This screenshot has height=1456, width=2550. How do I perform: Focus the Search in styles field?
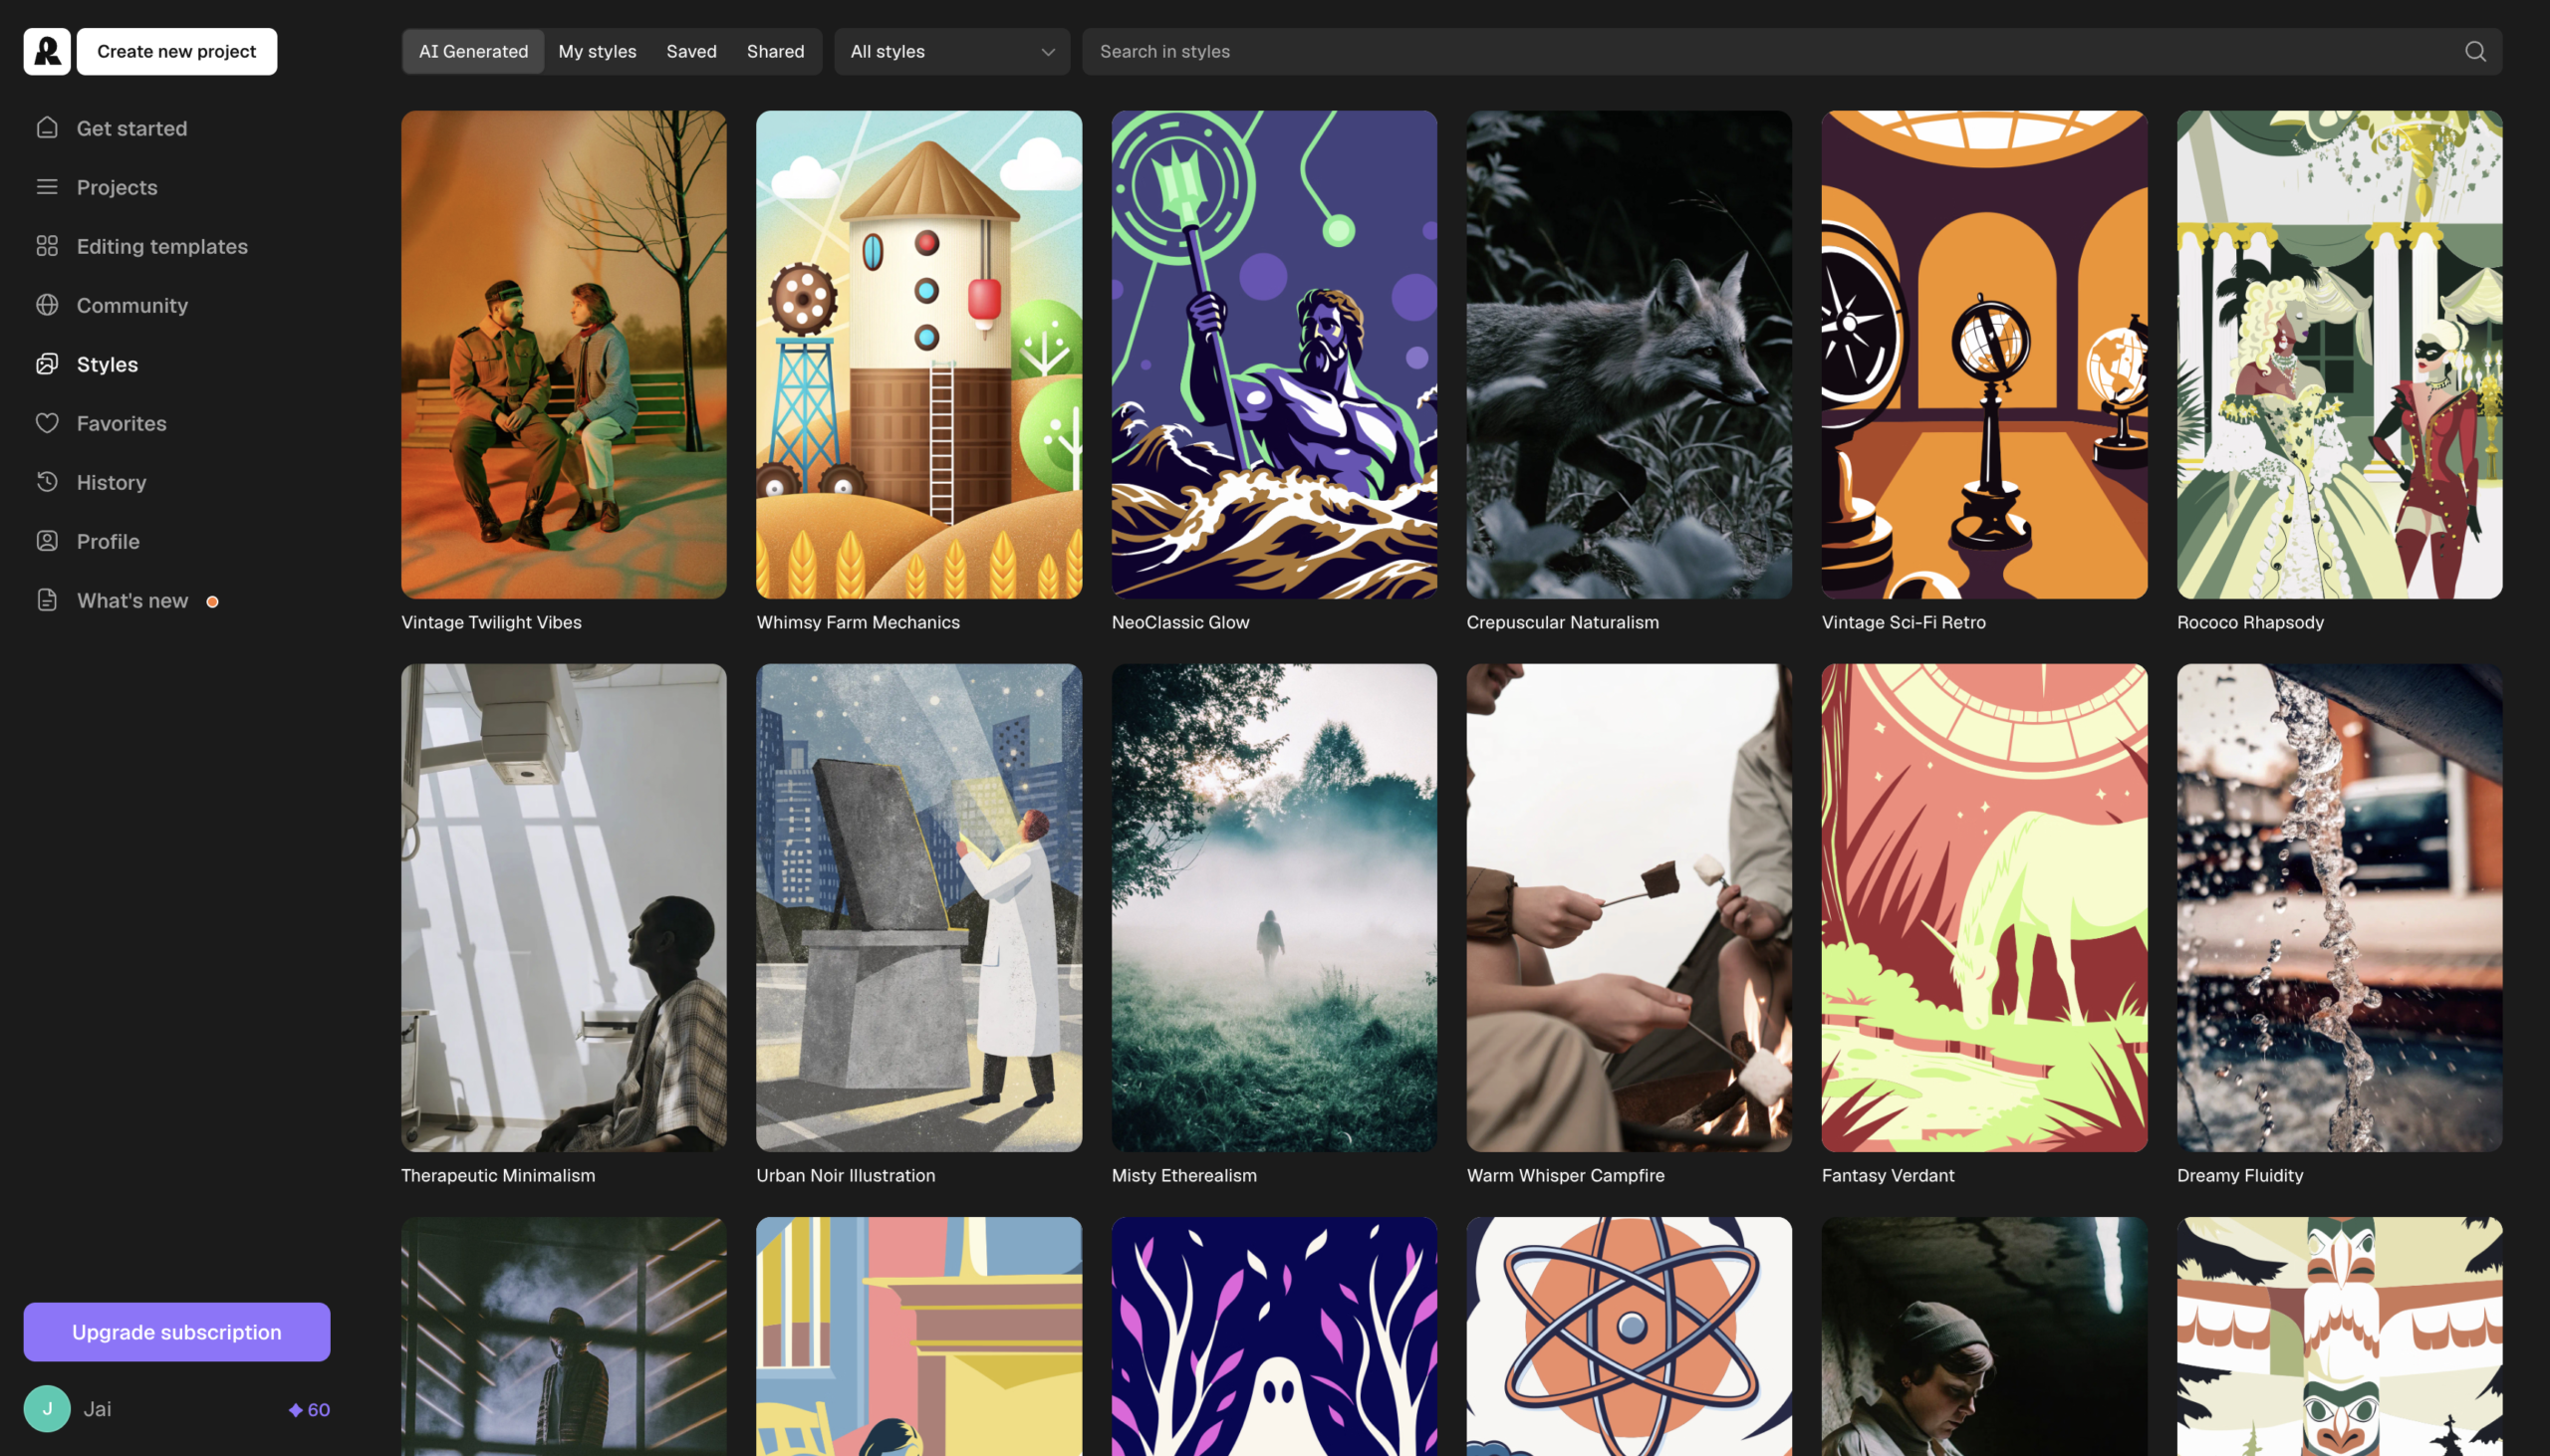click(1792, 51)
